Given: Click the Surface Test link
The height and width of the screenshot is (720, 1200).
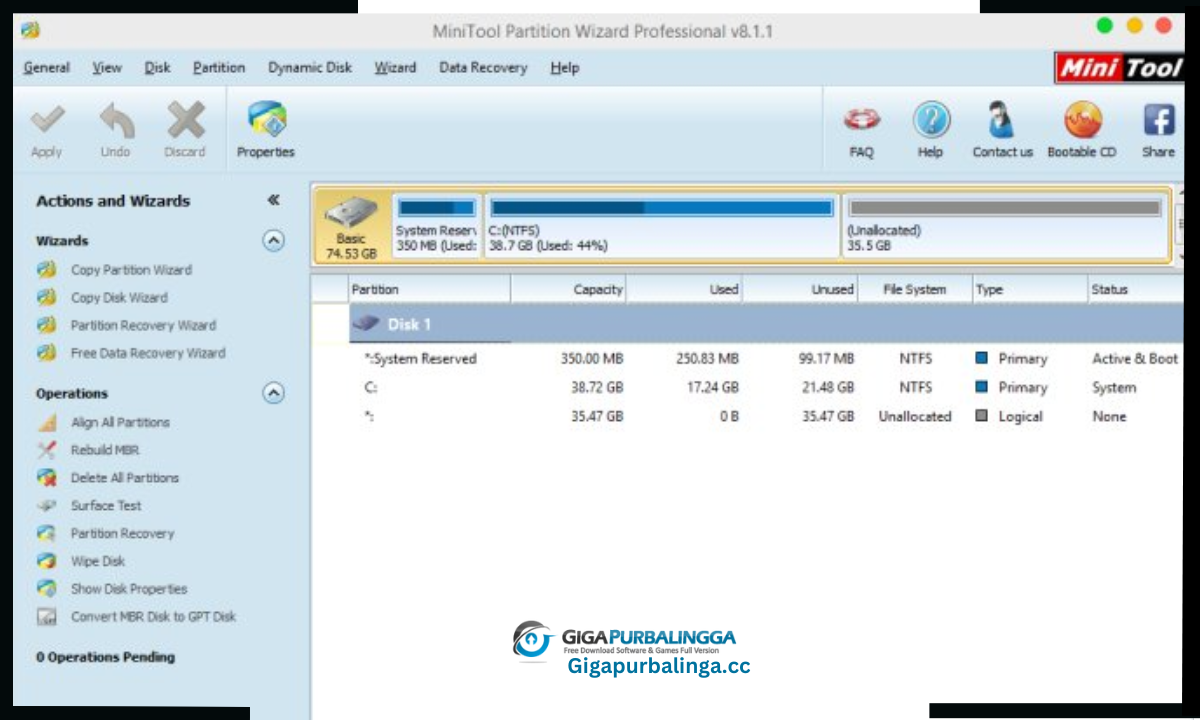Looking at the screenshot, I should tap(106, 506).
